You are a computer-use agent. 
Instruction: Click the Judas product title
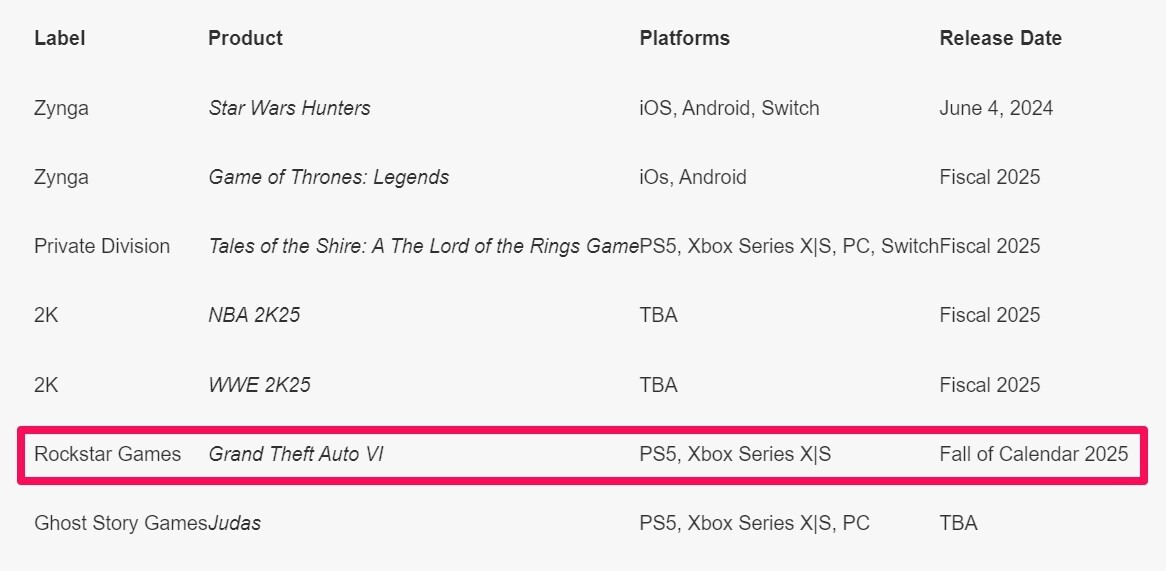(235, 523)
